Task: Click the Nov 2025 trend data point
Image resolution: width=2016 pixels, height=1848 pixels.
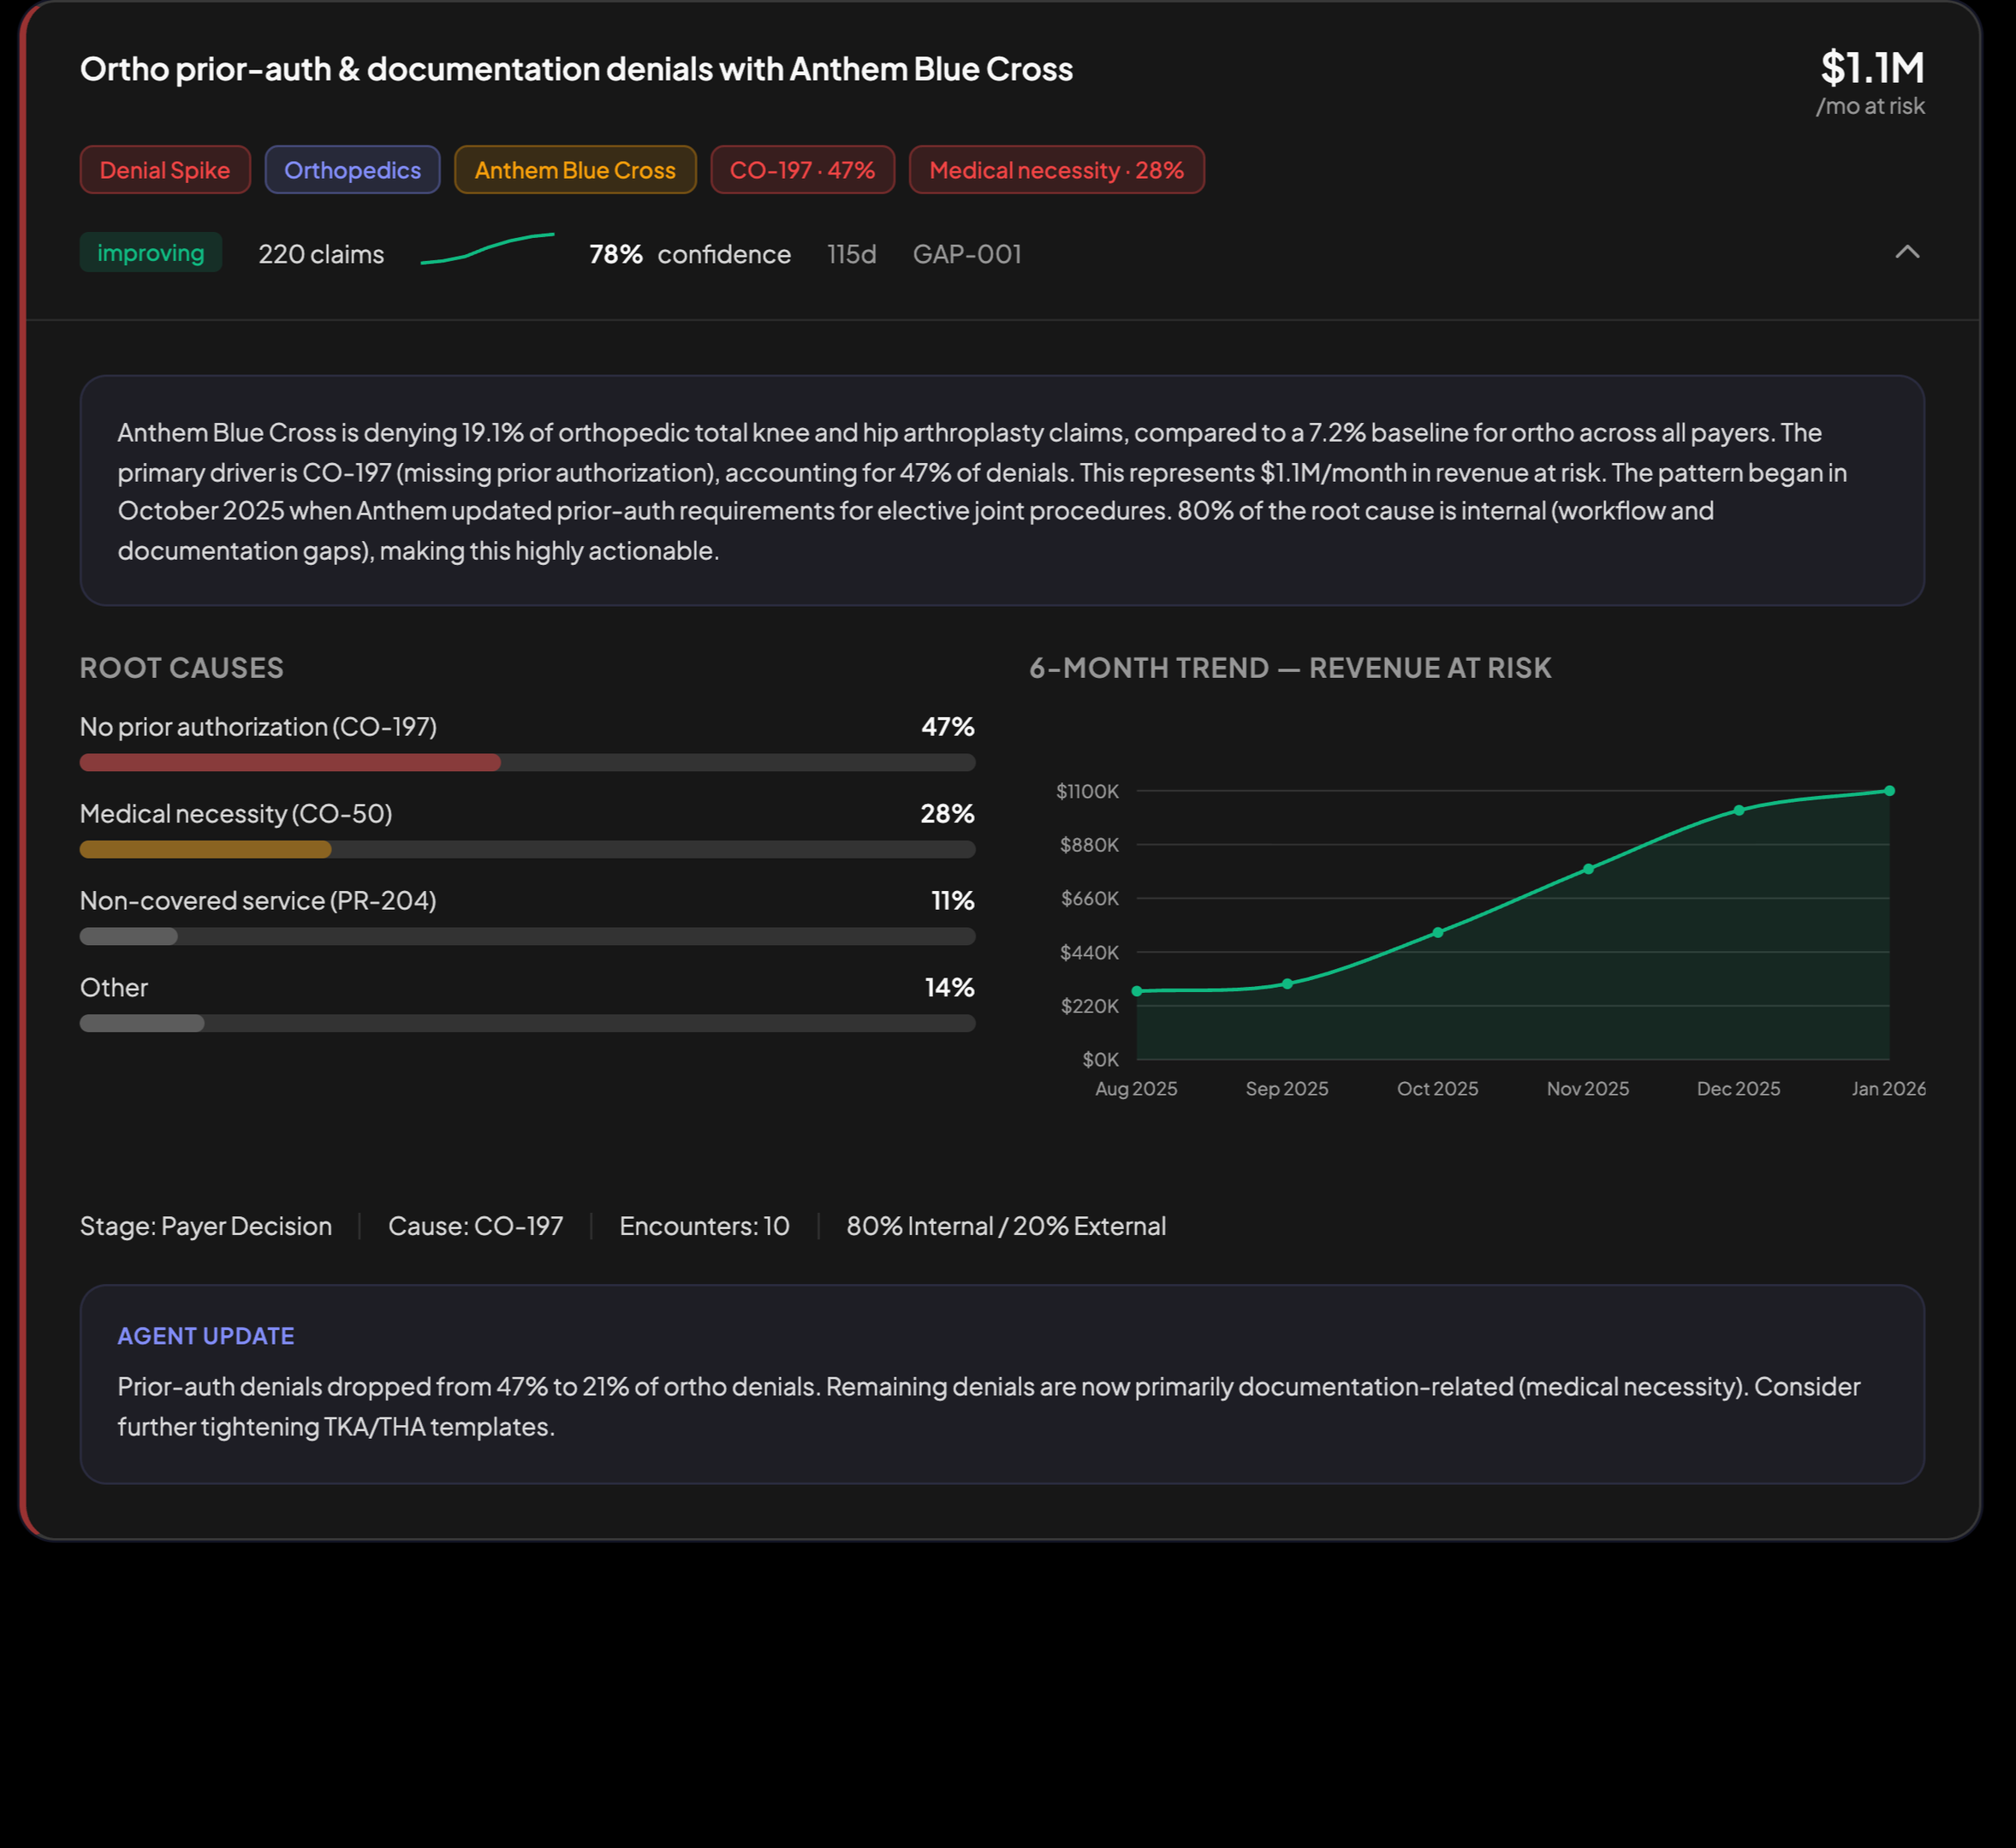Action: click(1588, 869)
